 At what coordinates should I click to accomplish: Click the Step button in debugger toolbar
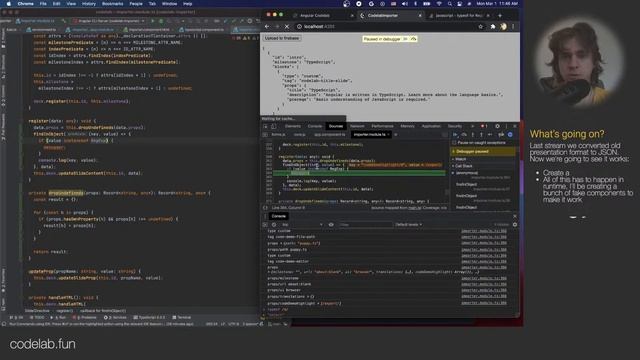(490, 135)
